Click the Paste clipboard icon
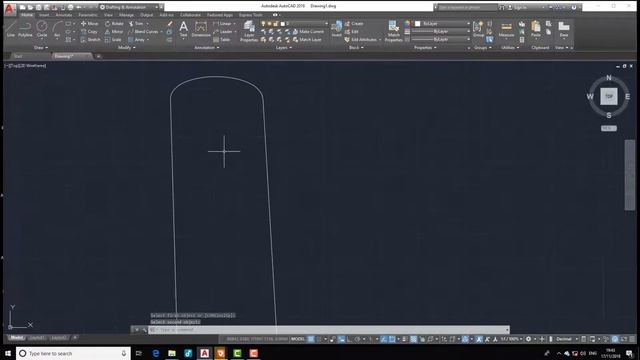The image size is (640, 360). point(536,29)
